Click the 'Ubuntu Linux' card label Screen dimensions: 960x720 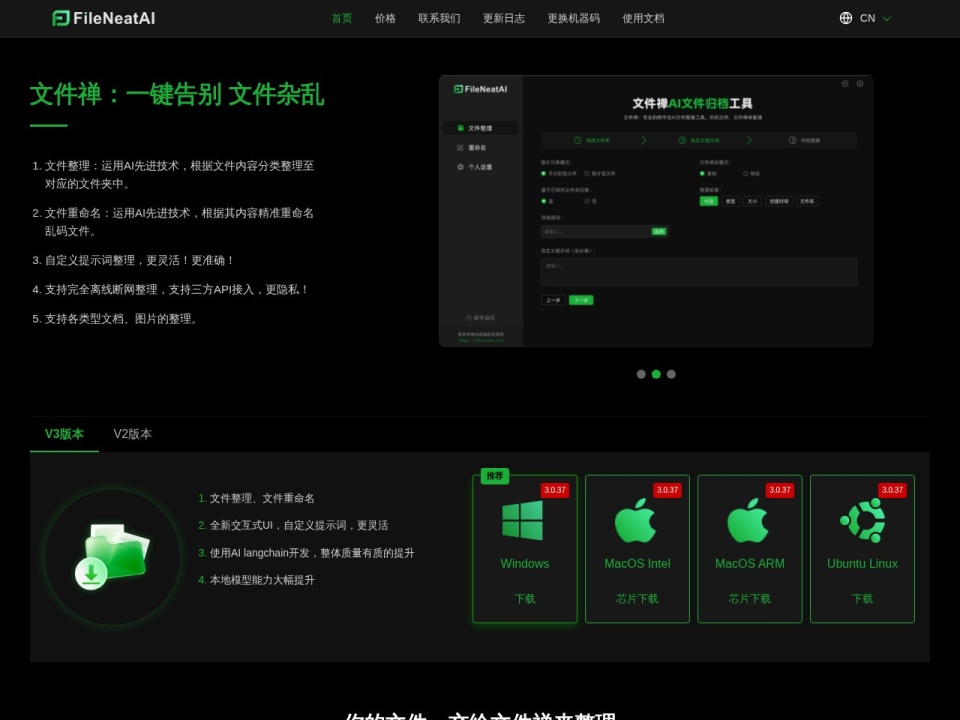[862, 563]
